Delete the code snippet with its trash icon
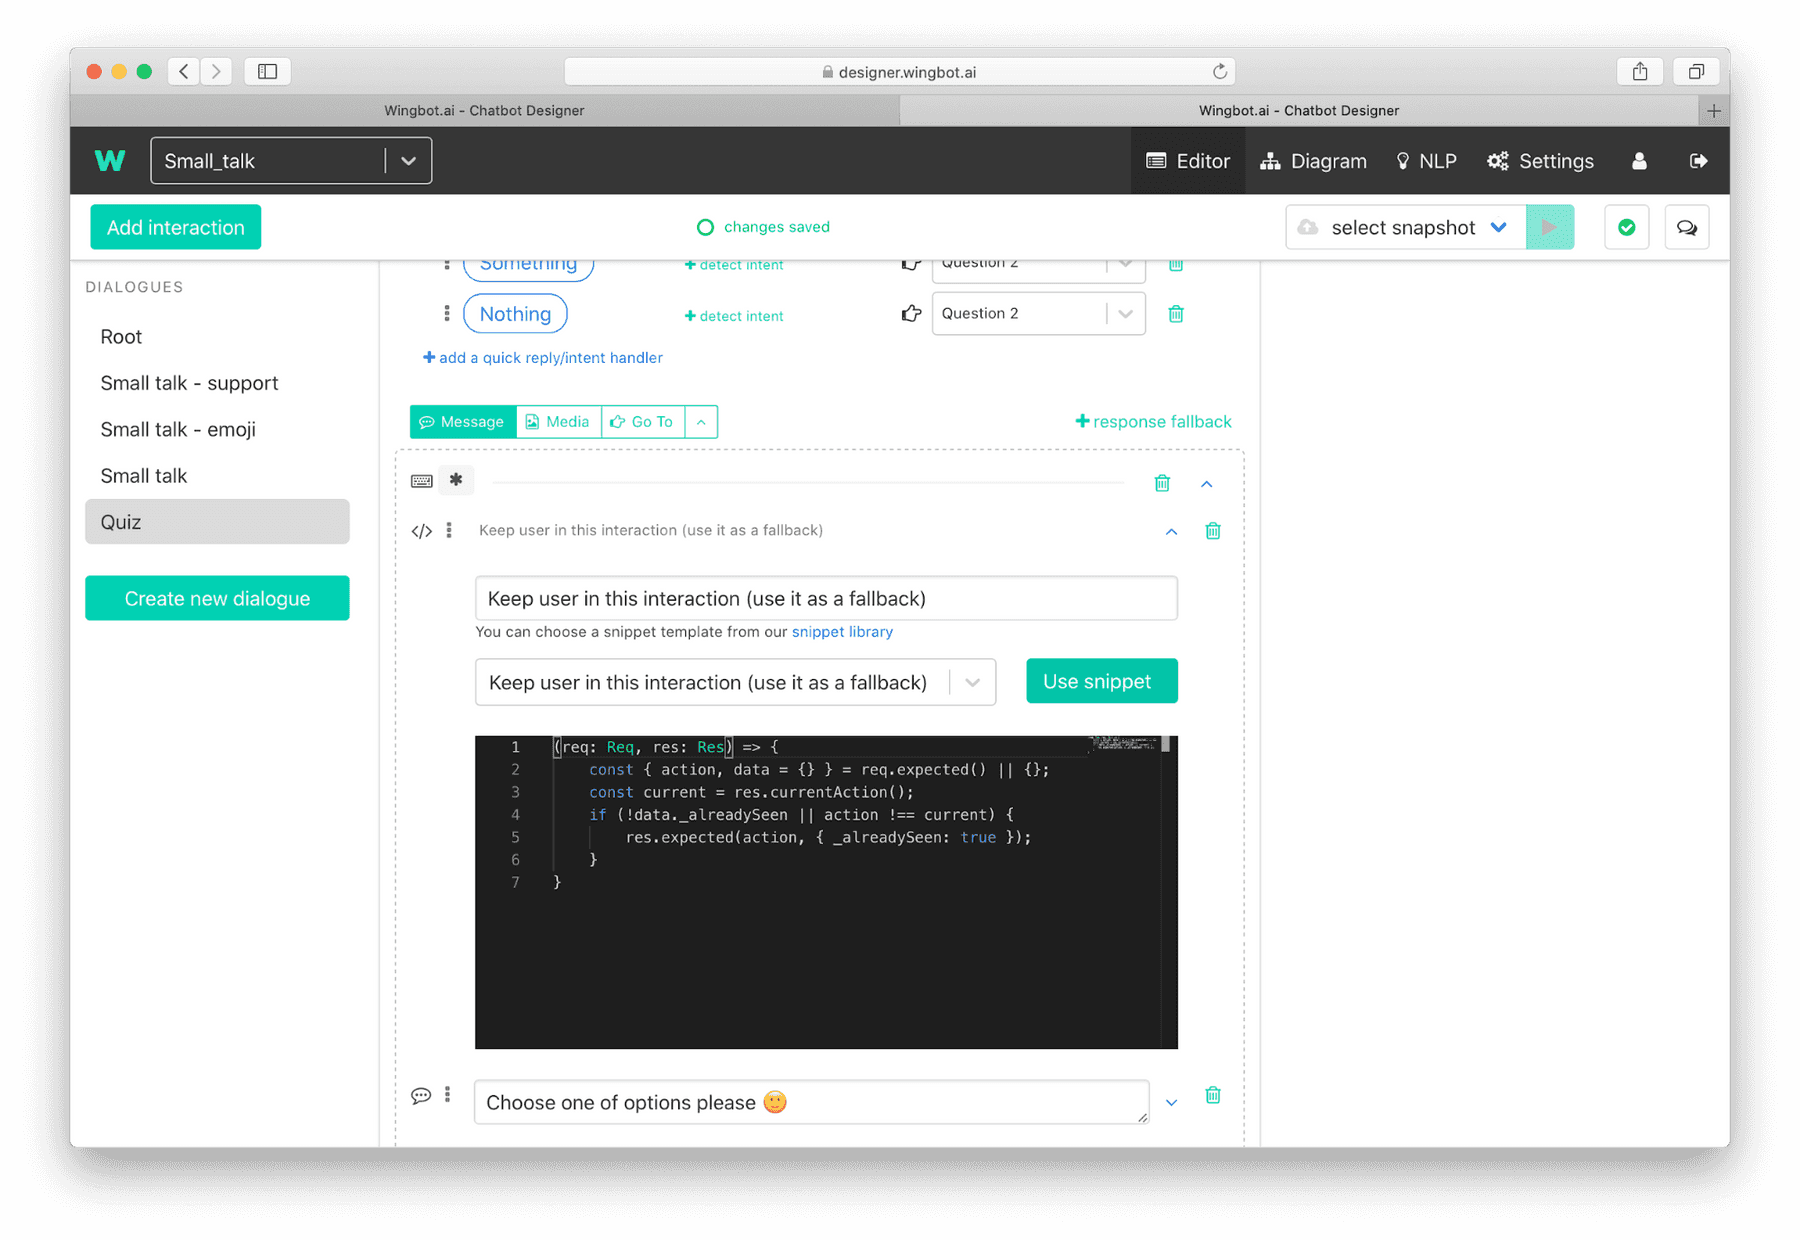 pos(1213,531)
